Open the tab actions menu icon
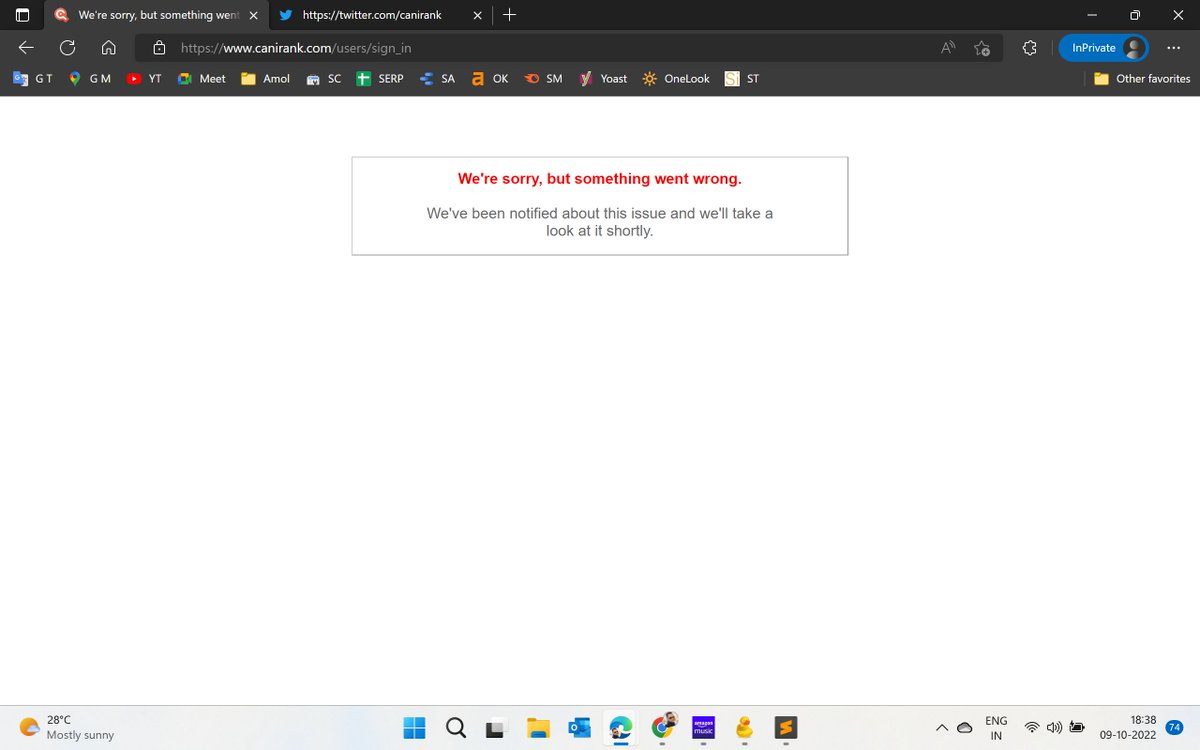 point(22,15)
